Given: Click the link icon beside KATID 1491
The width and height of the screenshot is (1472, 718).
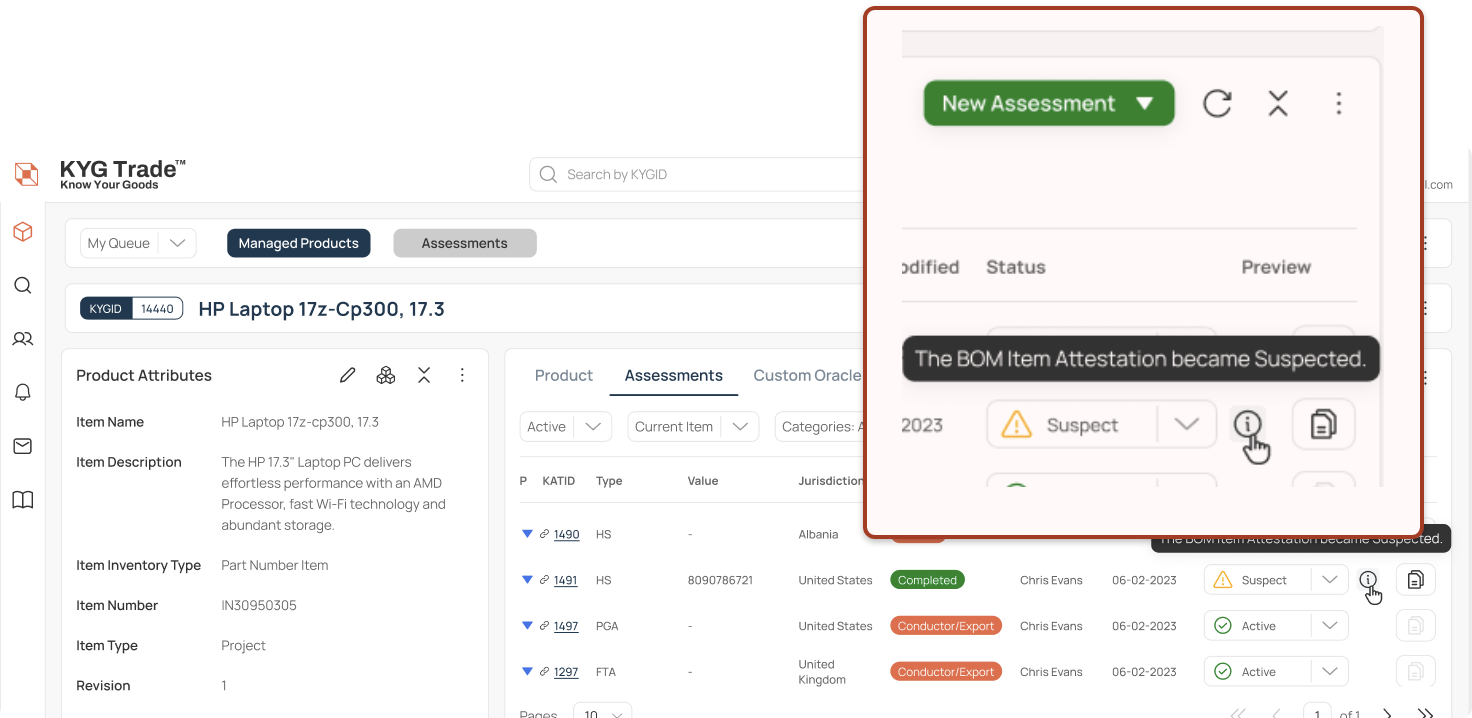Looking at the screenshot, I should pyautogui.click(x=544, y=580).
